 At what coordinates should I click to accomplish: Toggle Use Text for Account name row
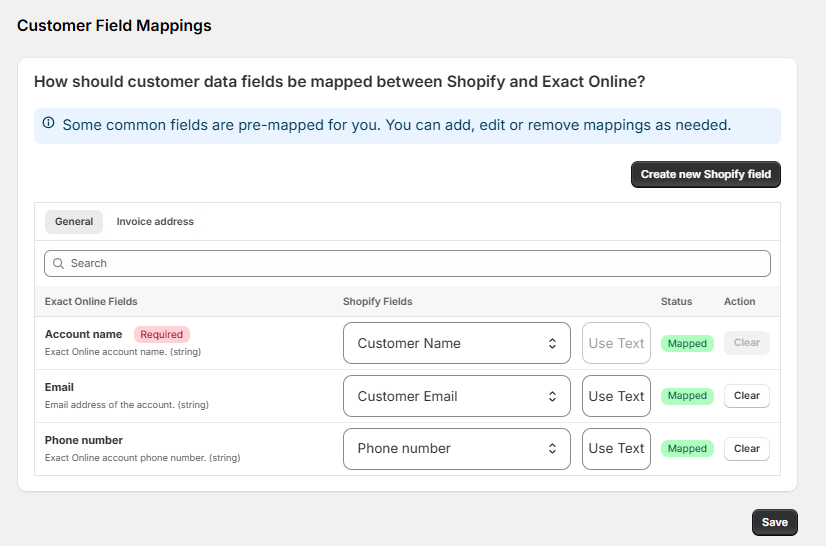[x=616, y=343]
